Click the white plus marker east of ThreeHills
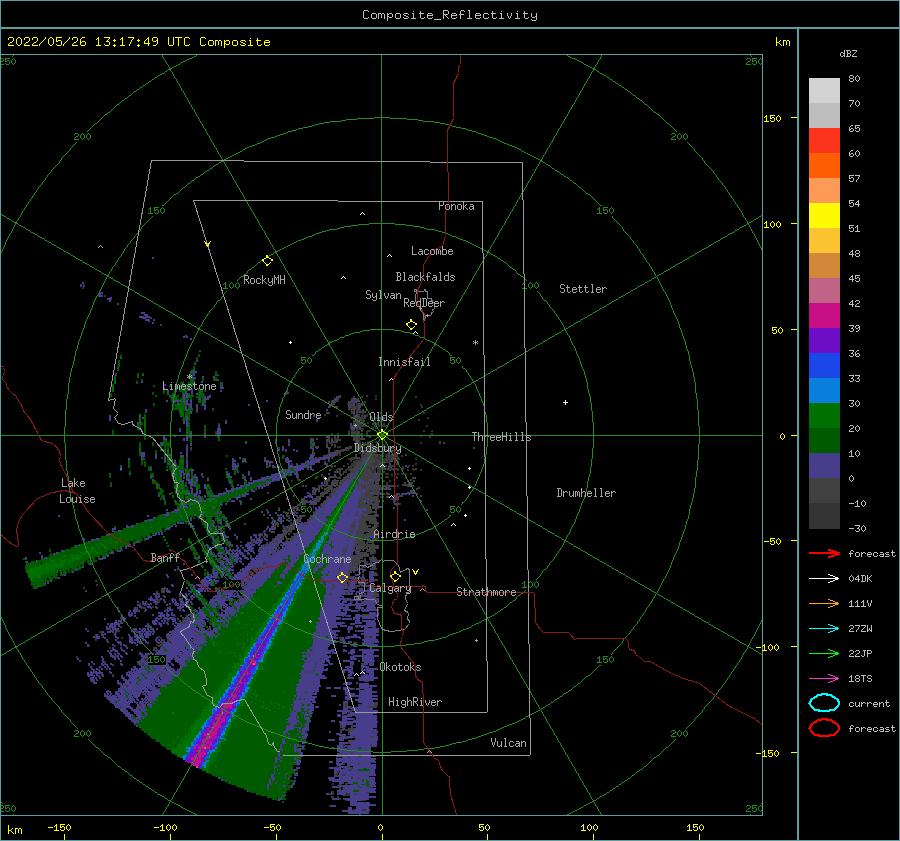The height and width of the screenshot is (841, 900). coord(565,402)
